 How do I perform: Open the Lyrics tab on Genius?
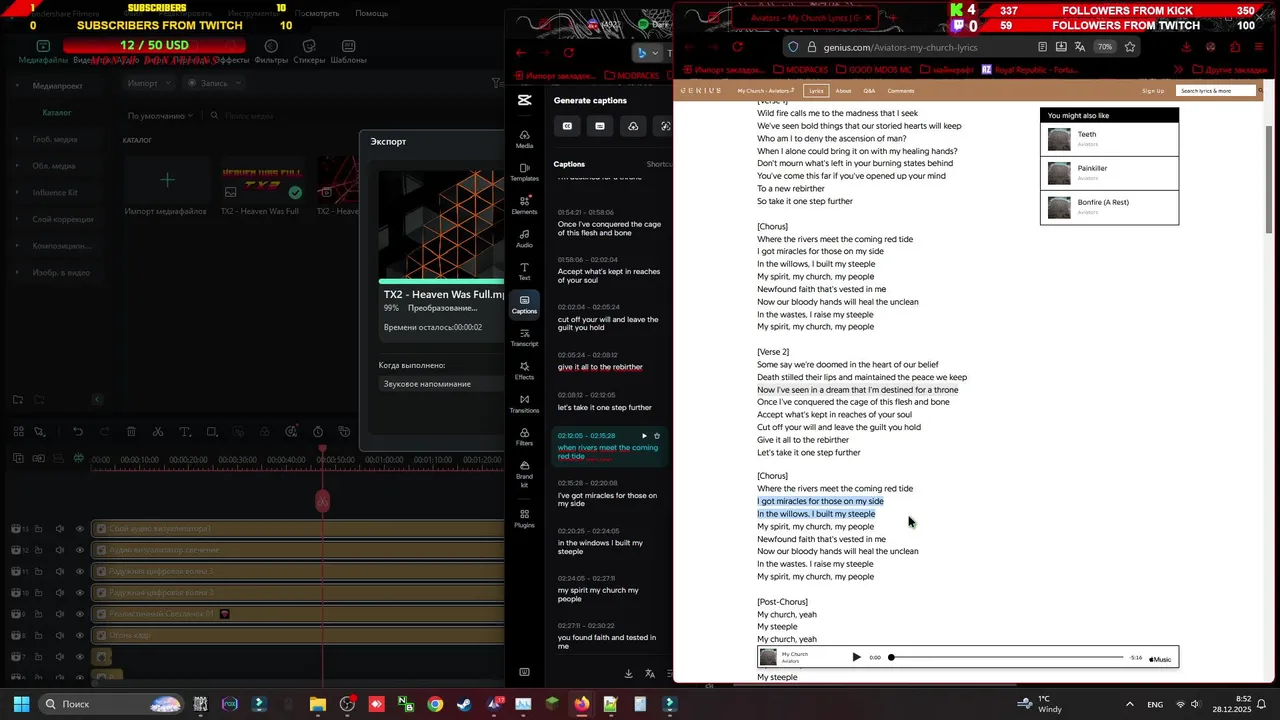click(816, 91)
